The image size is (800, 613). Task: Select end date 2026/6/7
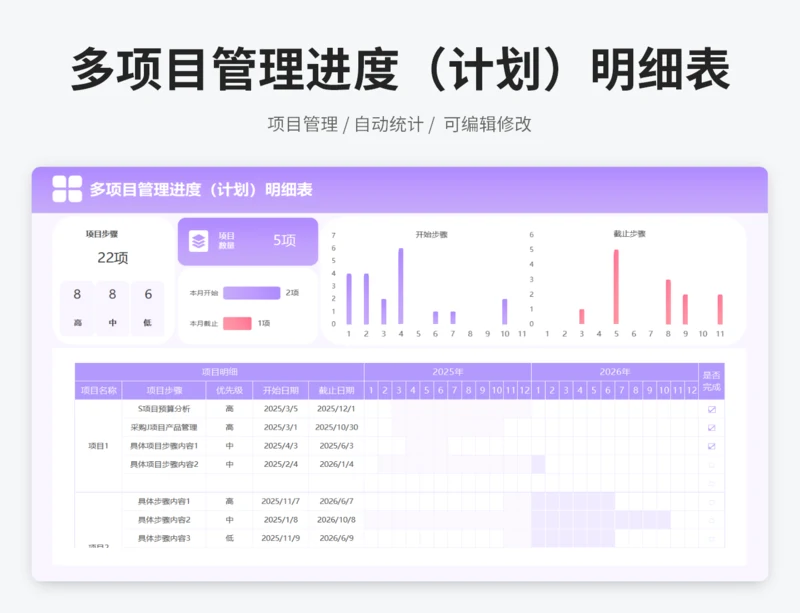coord(336,501)
